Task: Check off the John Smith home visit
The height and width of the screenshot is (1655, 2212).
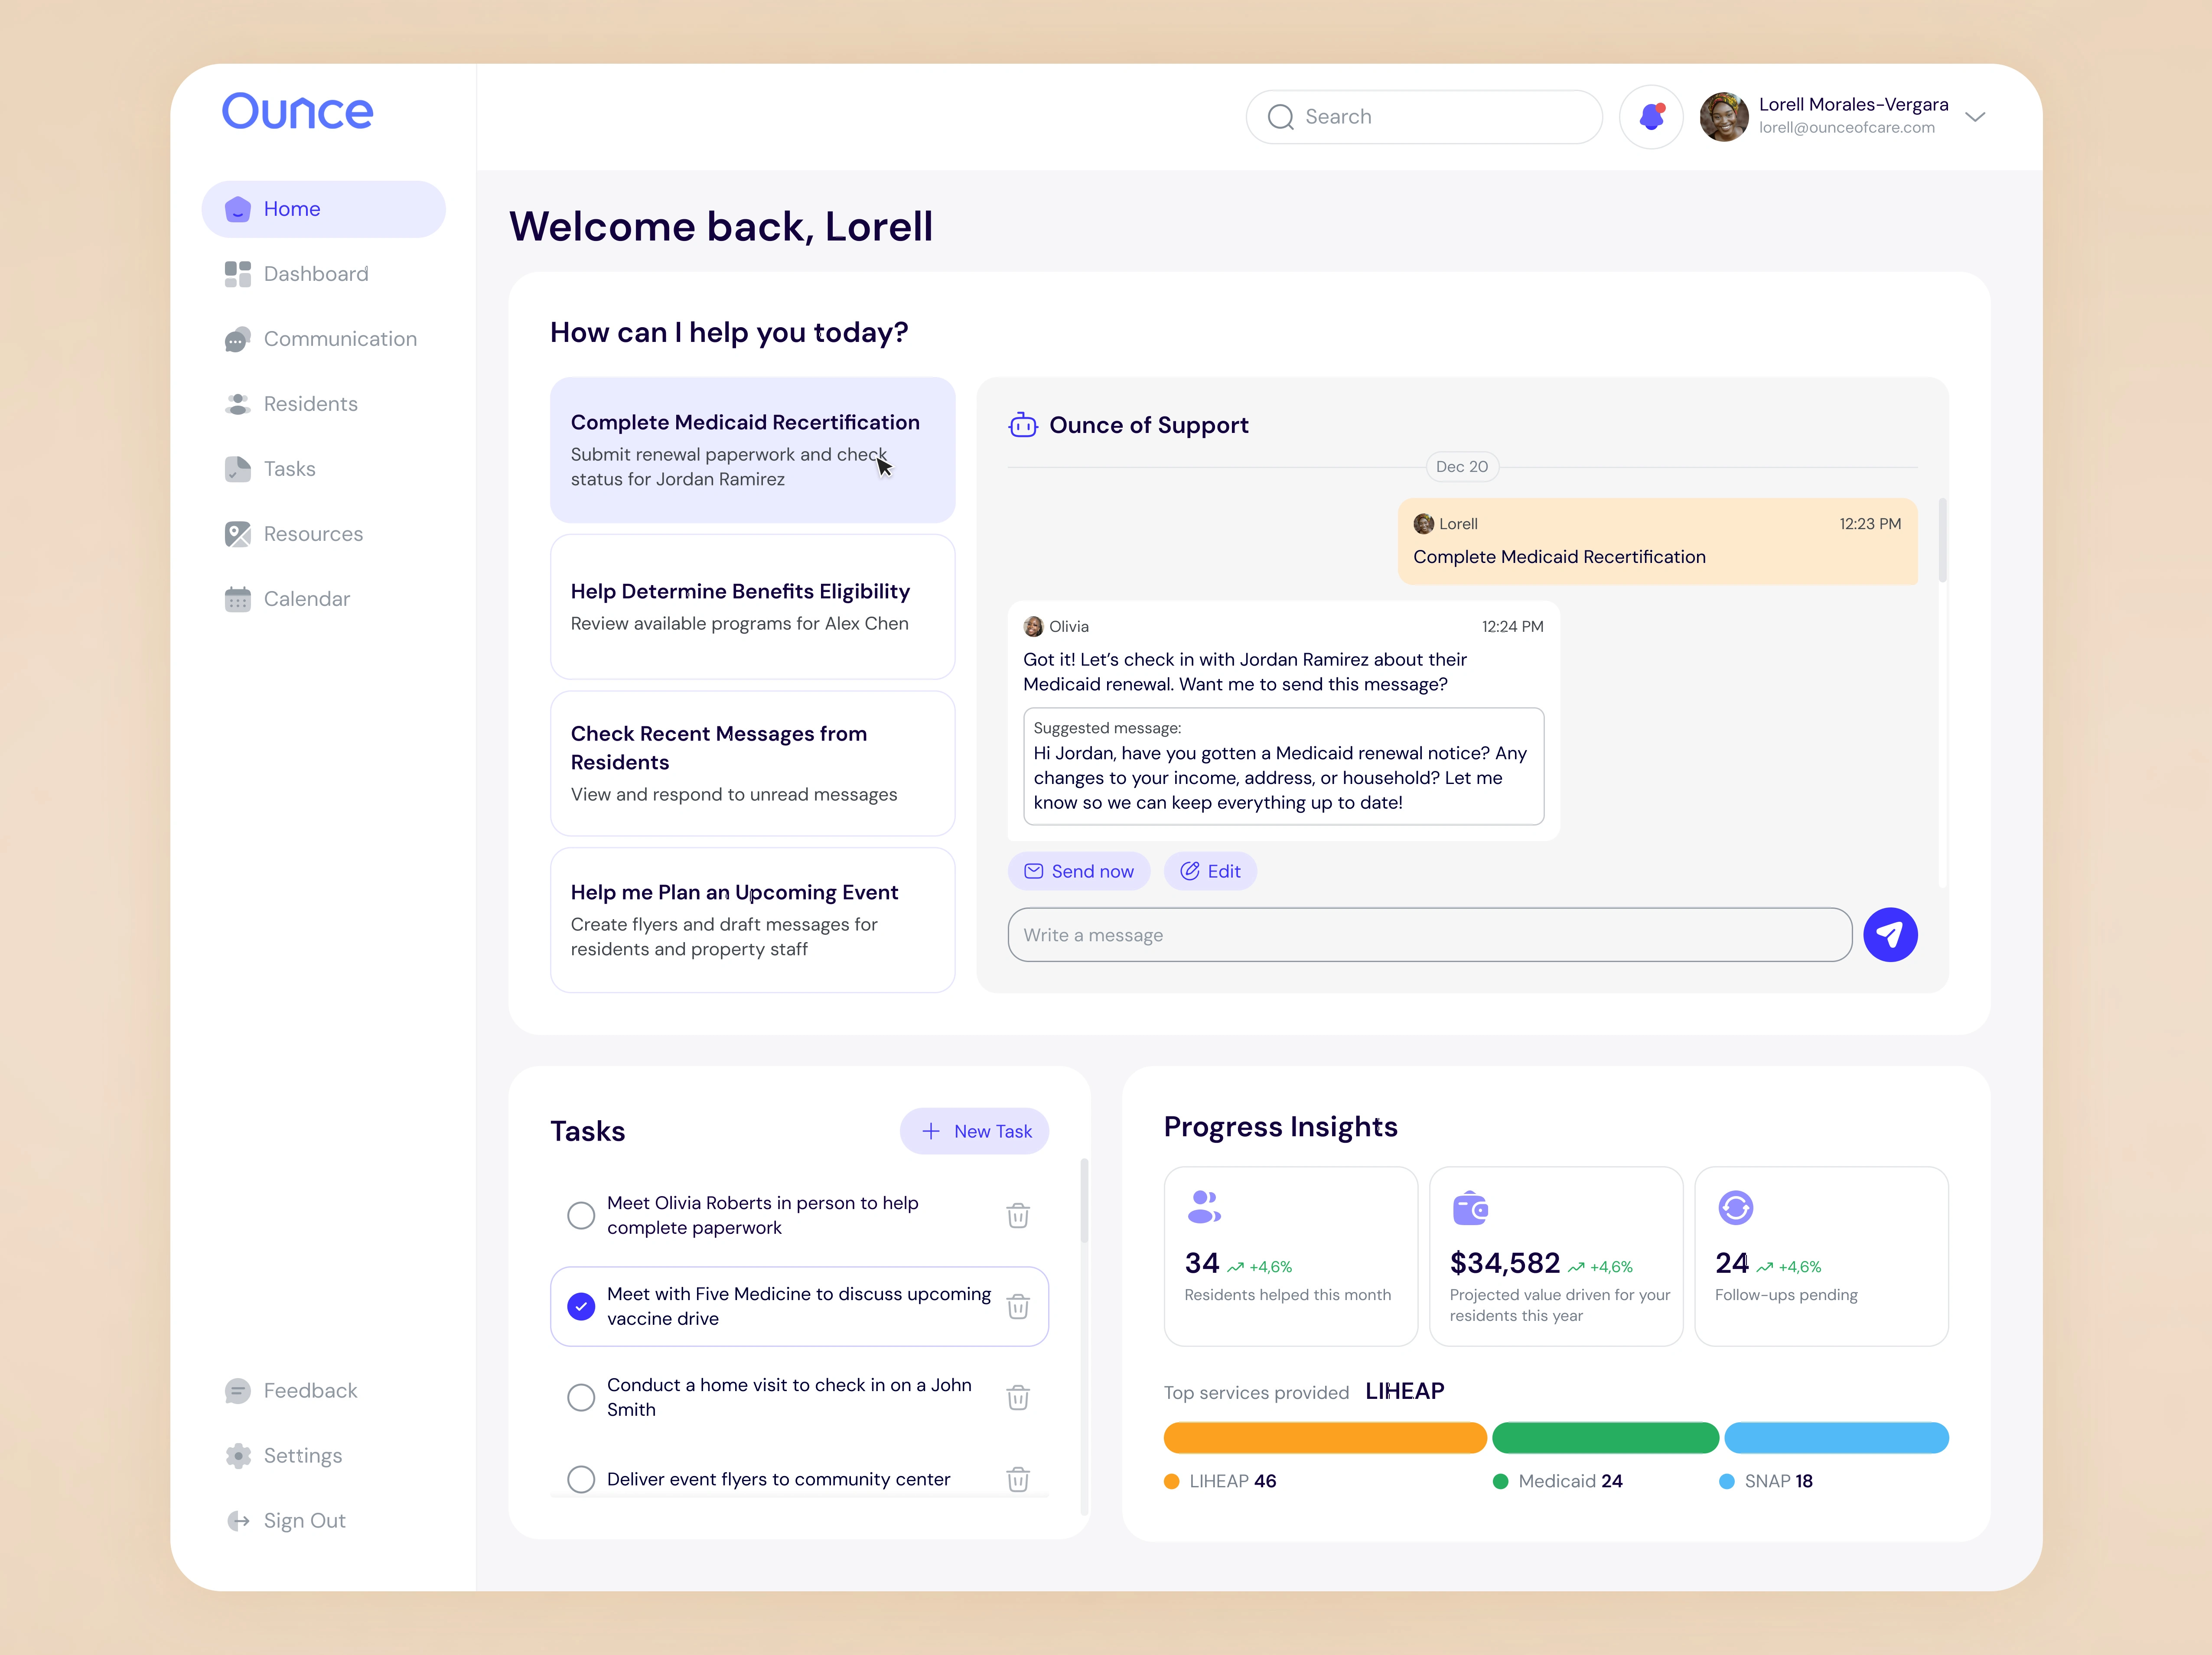Action: 581,1397
